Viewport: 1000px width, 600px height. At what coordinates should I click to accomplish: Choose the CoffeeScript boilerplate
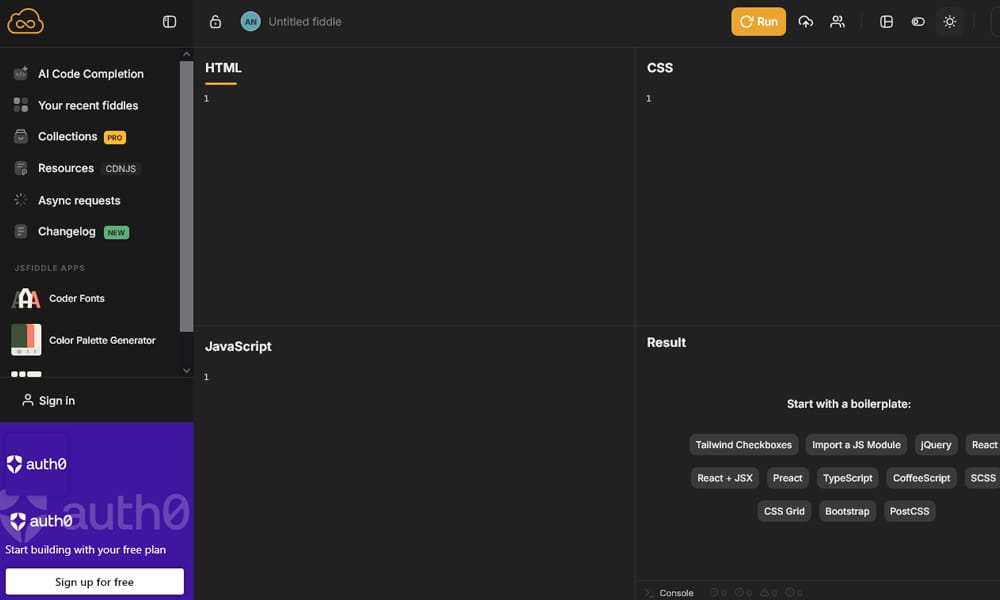(x=921, y=478)
